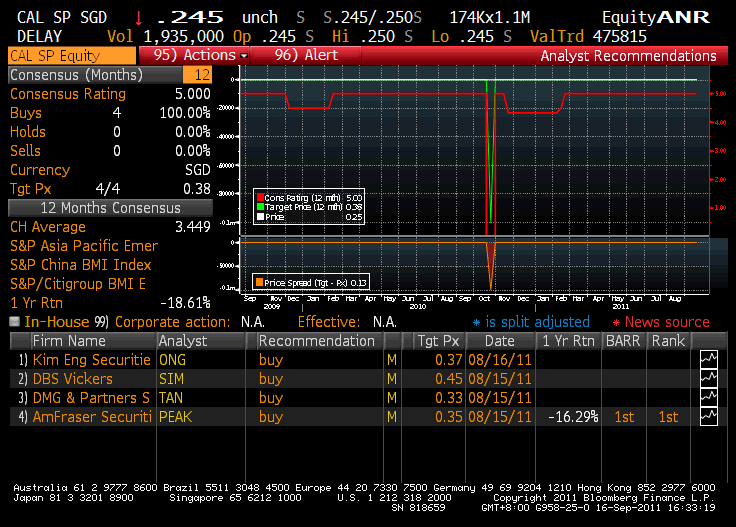Image resolution: width=736 pixels, height=527 pixels.
Task: Select the green Target Price legend swatch
Action: point(260,207)
